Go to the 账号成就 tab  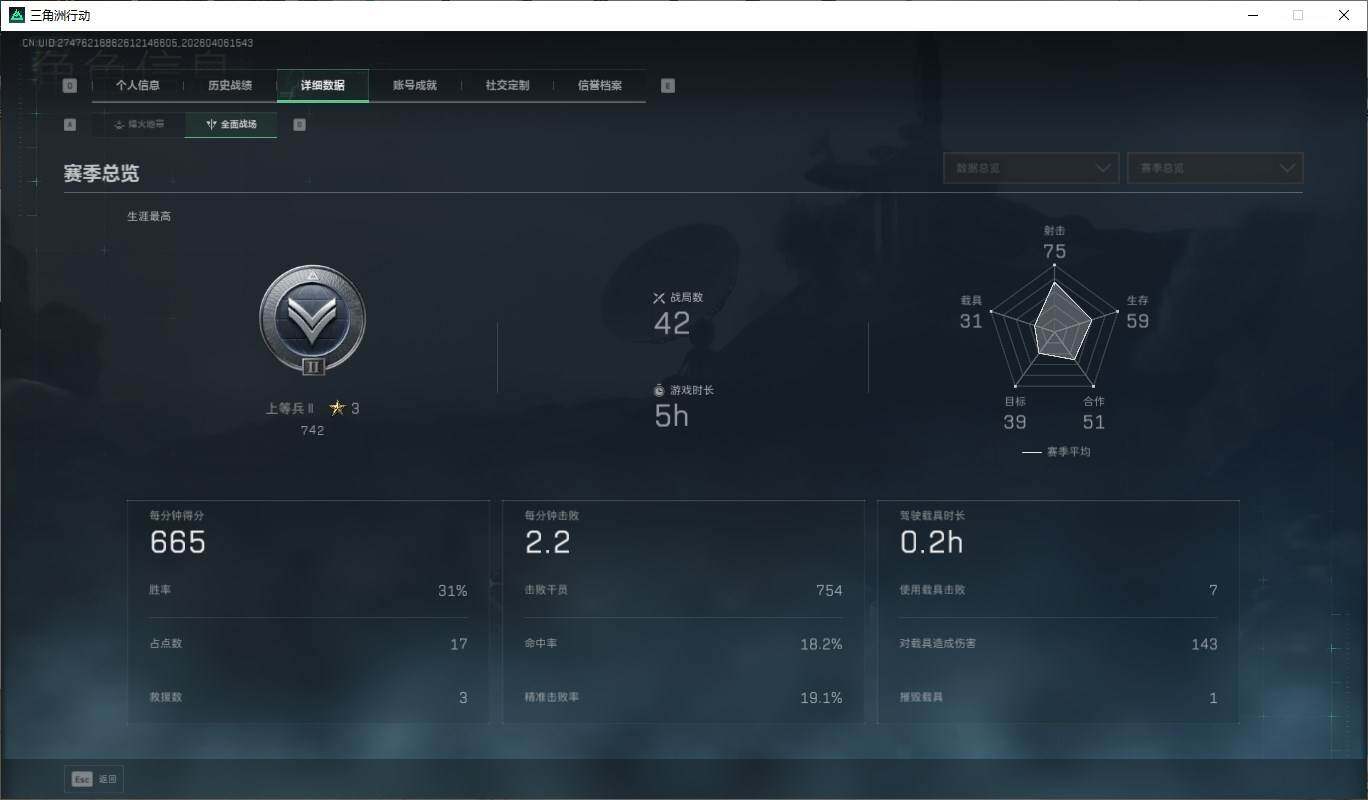click(x=415, y=86)
